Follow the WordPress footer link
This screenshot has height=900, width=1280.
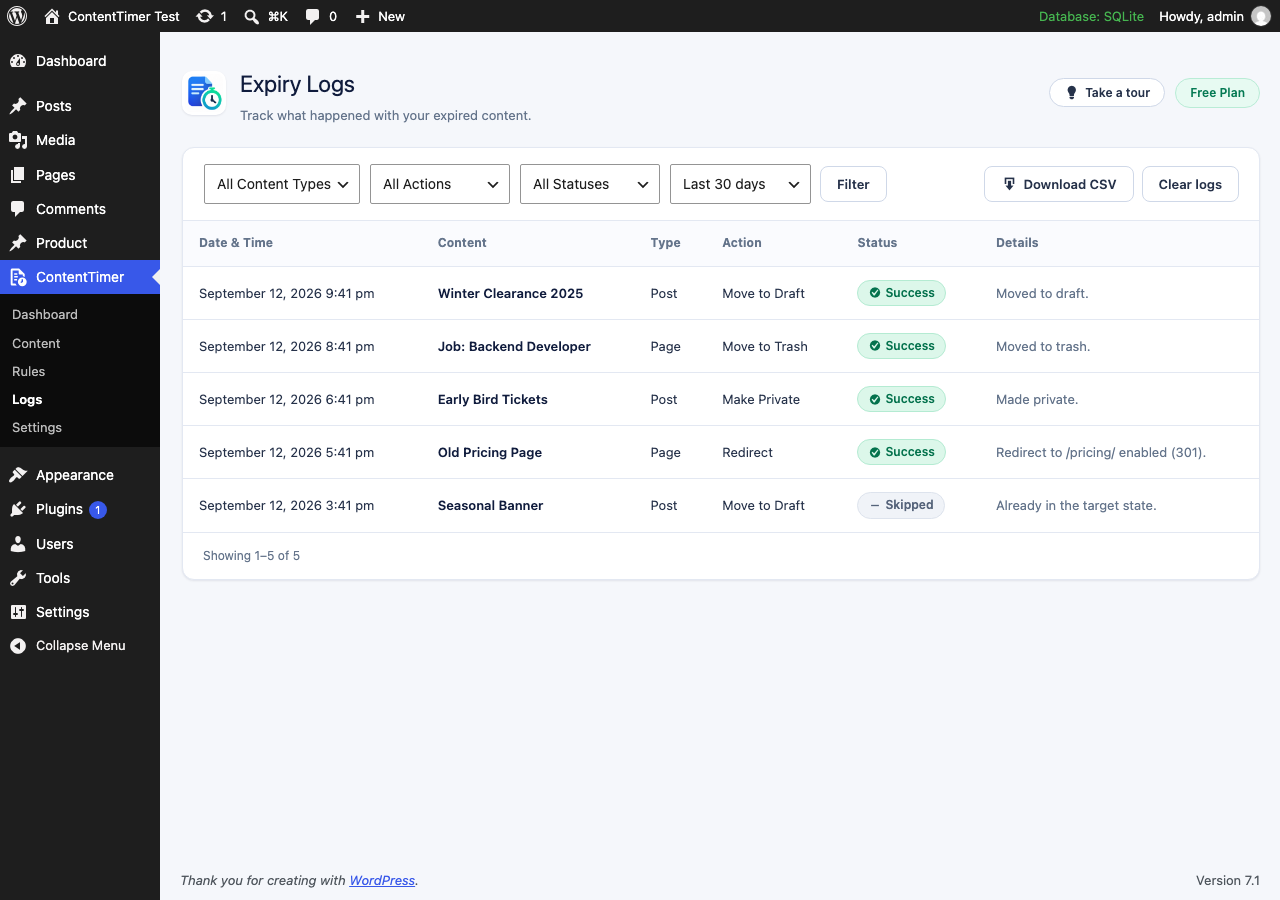[x=382, y=881]
